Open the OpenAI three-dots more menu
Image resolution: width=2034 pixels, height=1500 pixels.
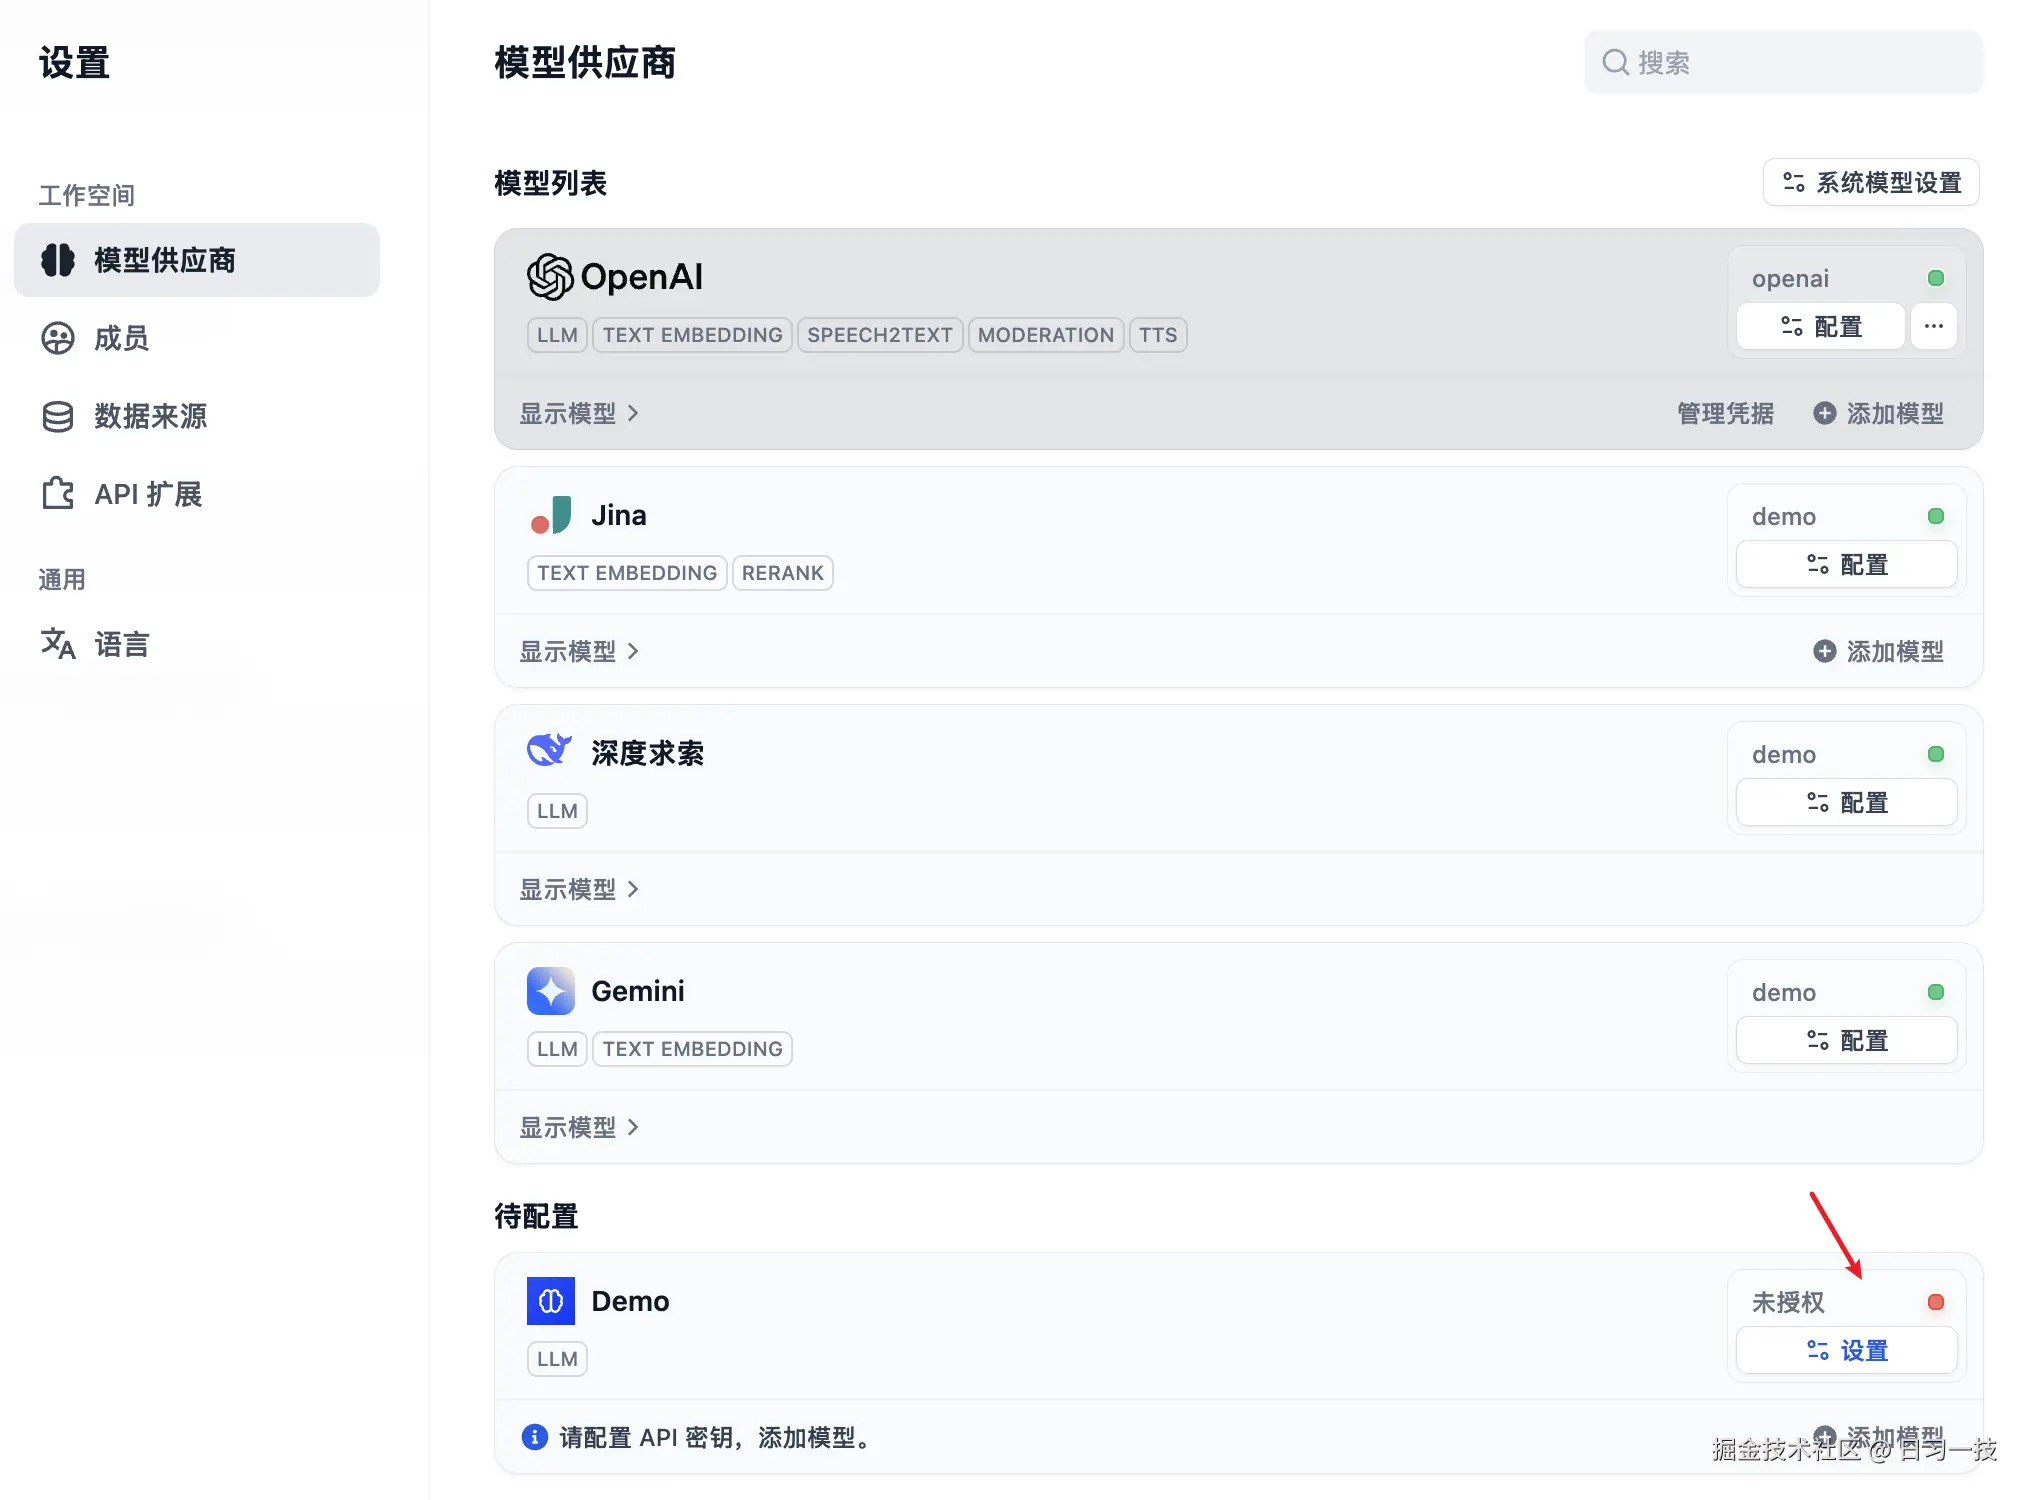tap(1933, 326)
